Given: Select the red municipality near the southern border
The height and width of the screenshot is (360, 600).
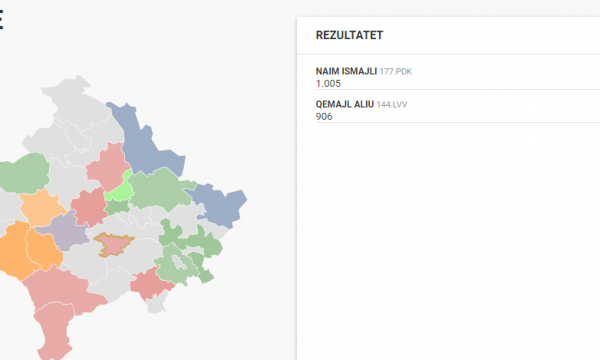Looking at the screenshot, I should pyautogui.click(x=150, y=284).
